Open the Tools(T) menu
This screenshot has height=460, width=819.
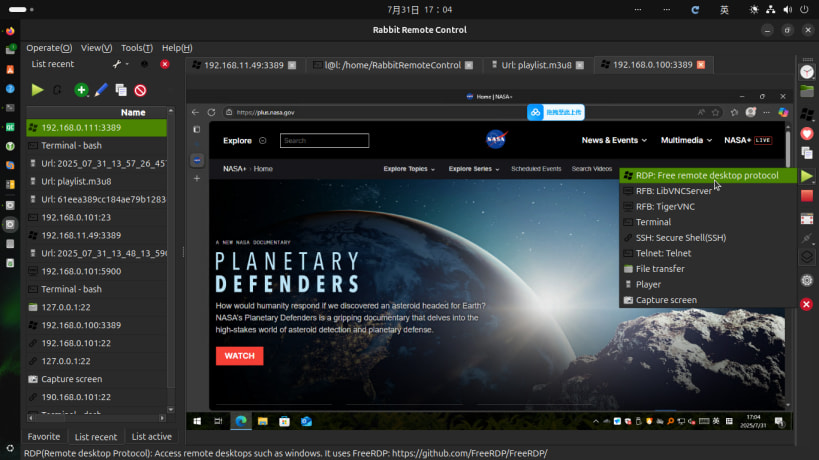137,48
